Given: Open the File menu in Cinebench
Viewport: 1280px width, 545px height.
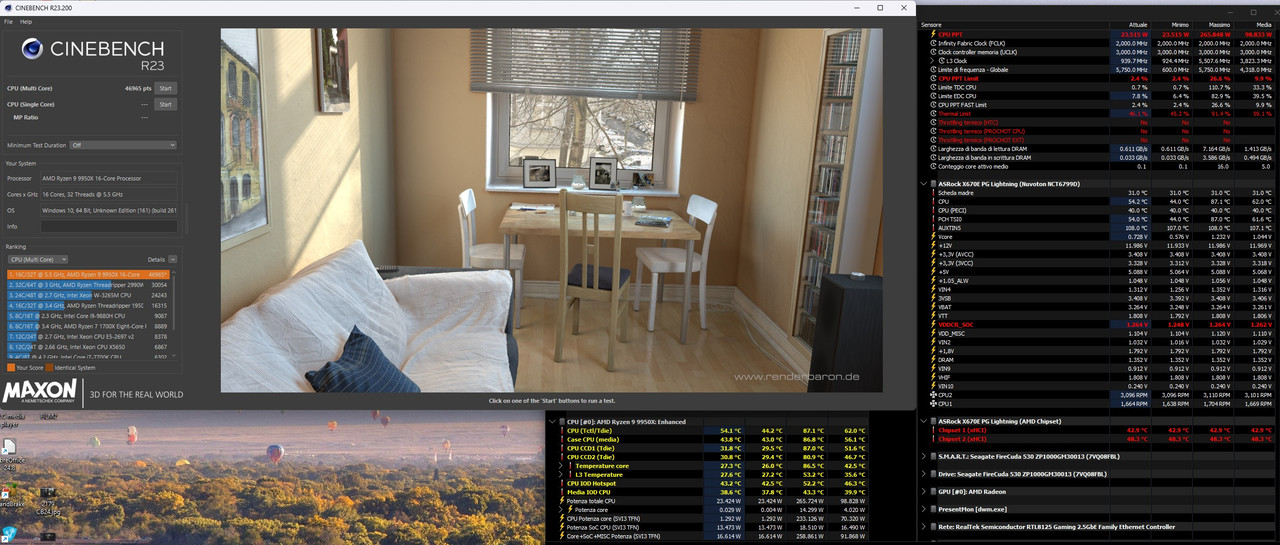Looking at the screenshot, I should click(x=8, y=21).
